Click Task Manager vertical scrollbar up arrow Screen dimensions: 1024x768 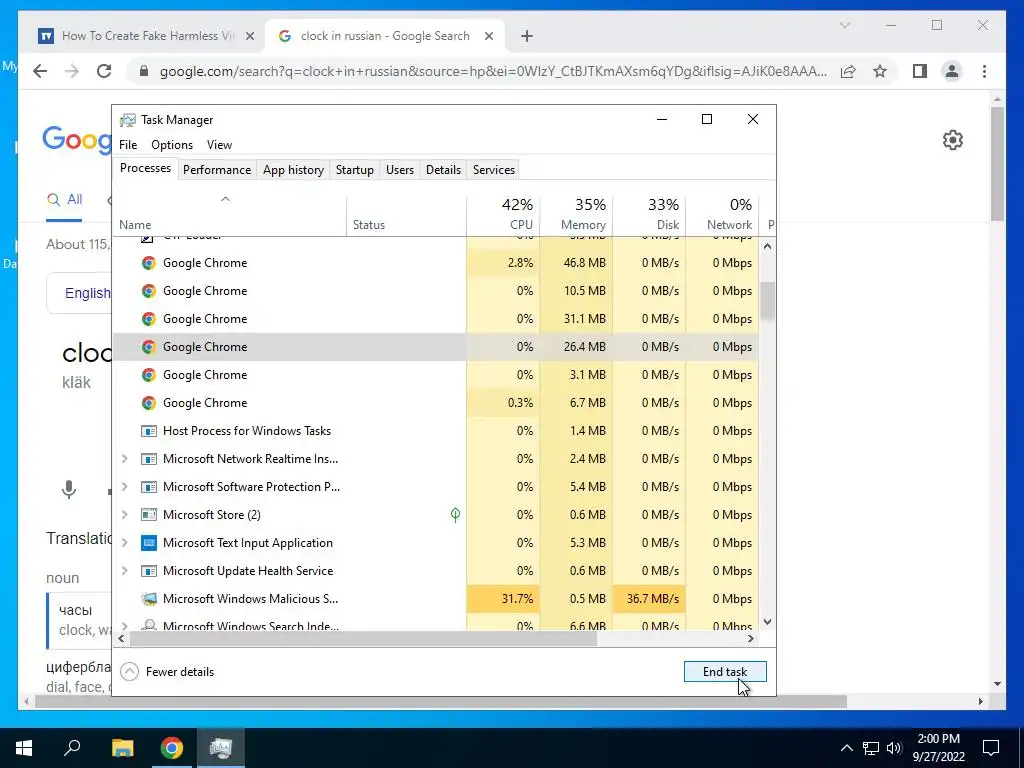(x=767, y=246)
